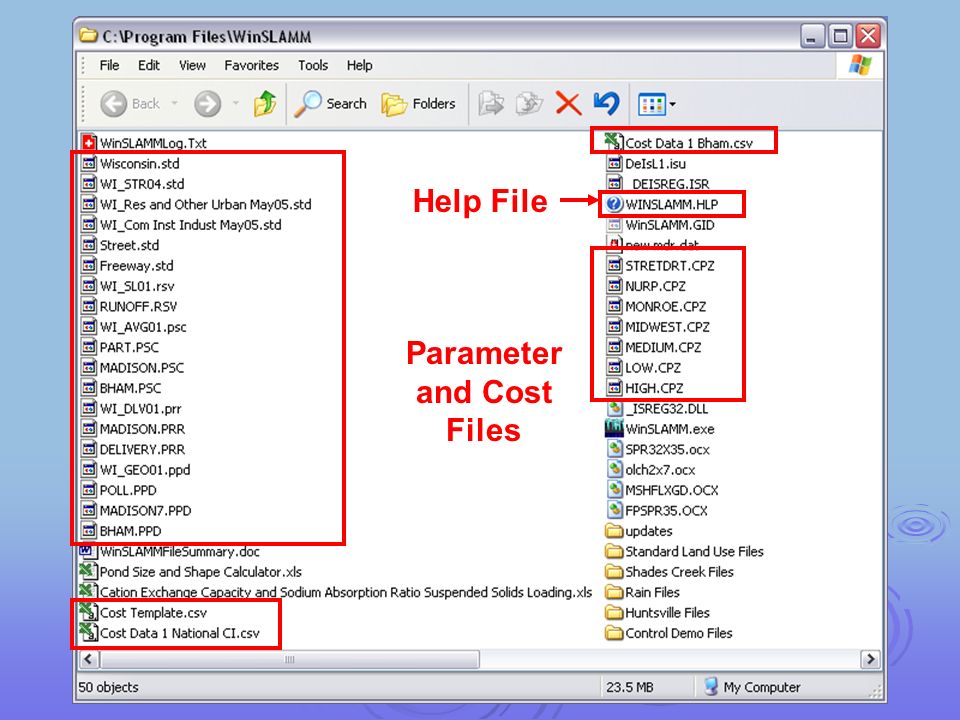Click the horizontal scrollbar thumb
The image size is (960, 720).
pyautogui.click(x=290, y=659)
